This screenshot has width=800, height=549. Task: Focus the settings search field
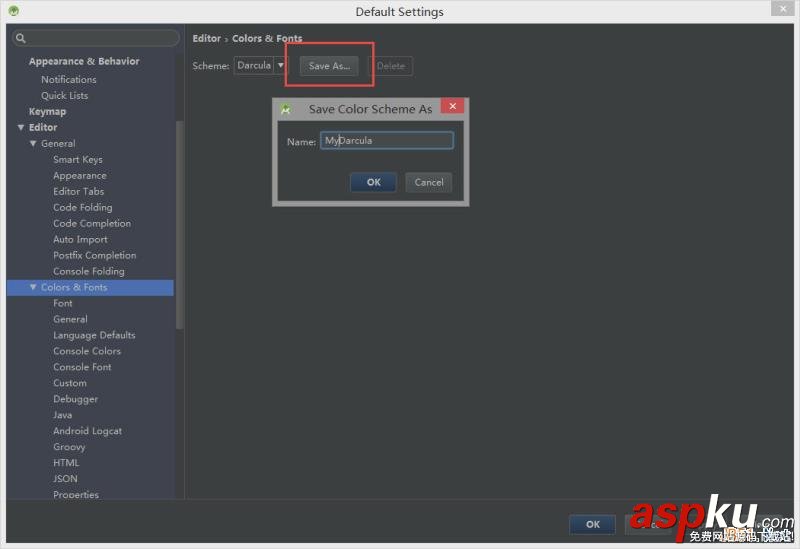(96, 38)
